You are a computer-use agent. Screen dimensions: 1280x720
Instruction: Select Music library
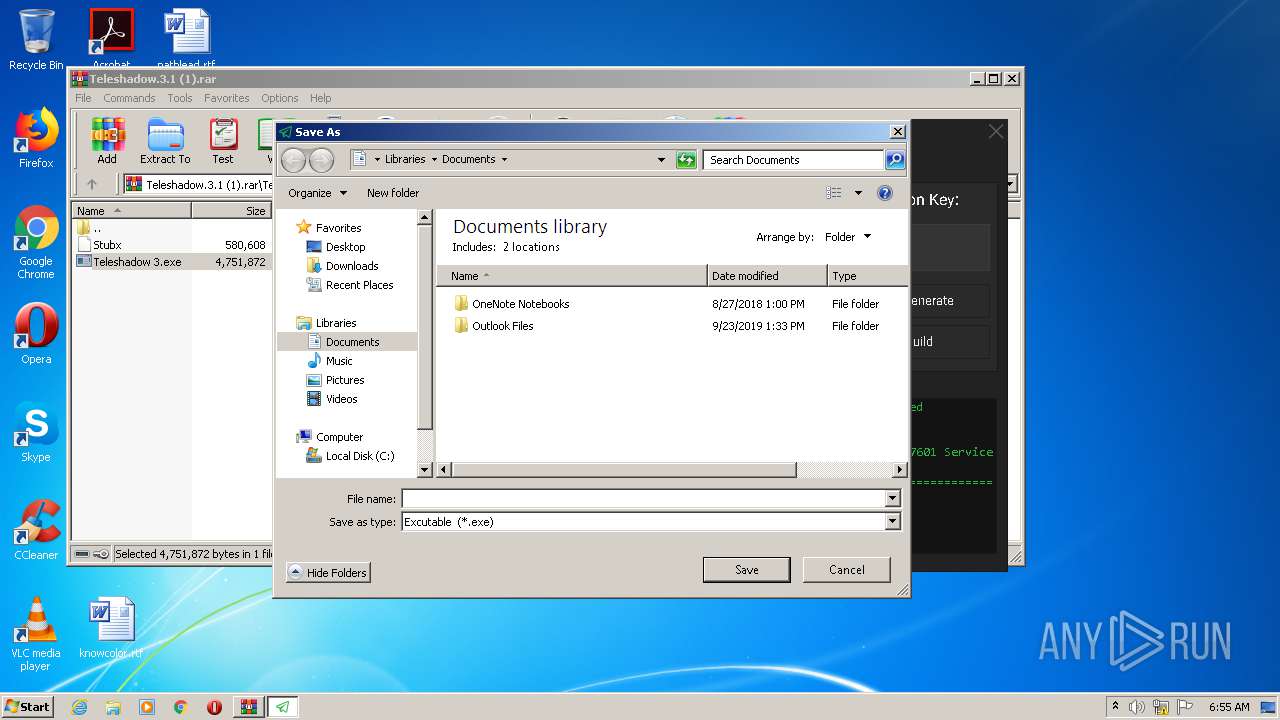coord(339,361)
